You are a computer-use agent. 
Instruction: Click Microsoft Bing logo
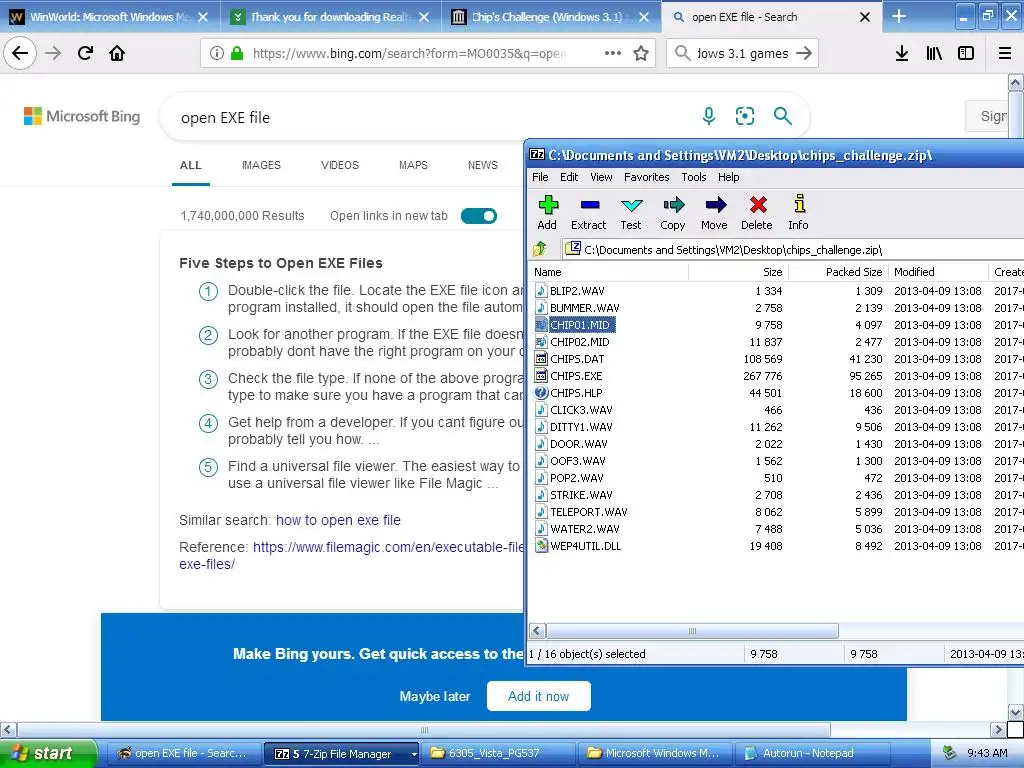tap(82, 116)
